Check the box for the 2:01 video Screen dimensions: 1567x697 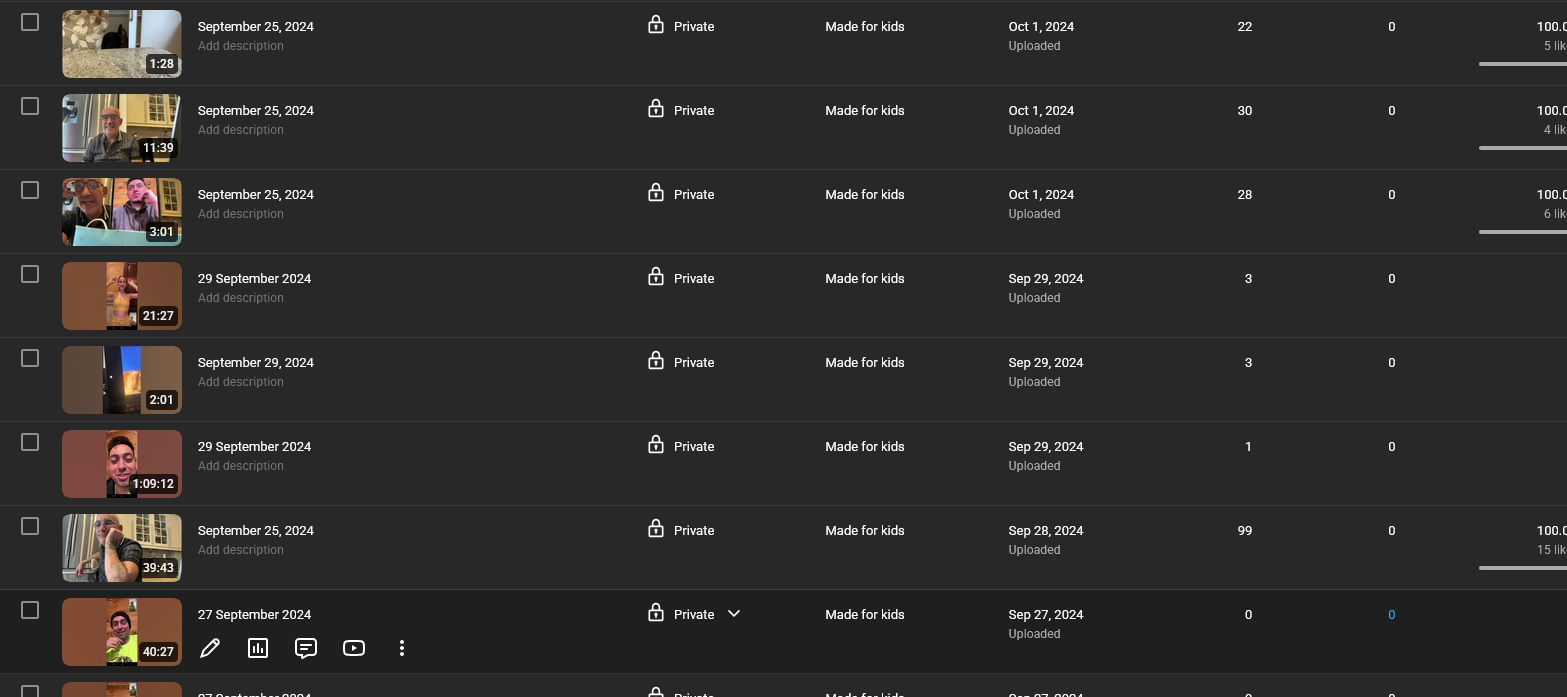[x=30, y=358]
